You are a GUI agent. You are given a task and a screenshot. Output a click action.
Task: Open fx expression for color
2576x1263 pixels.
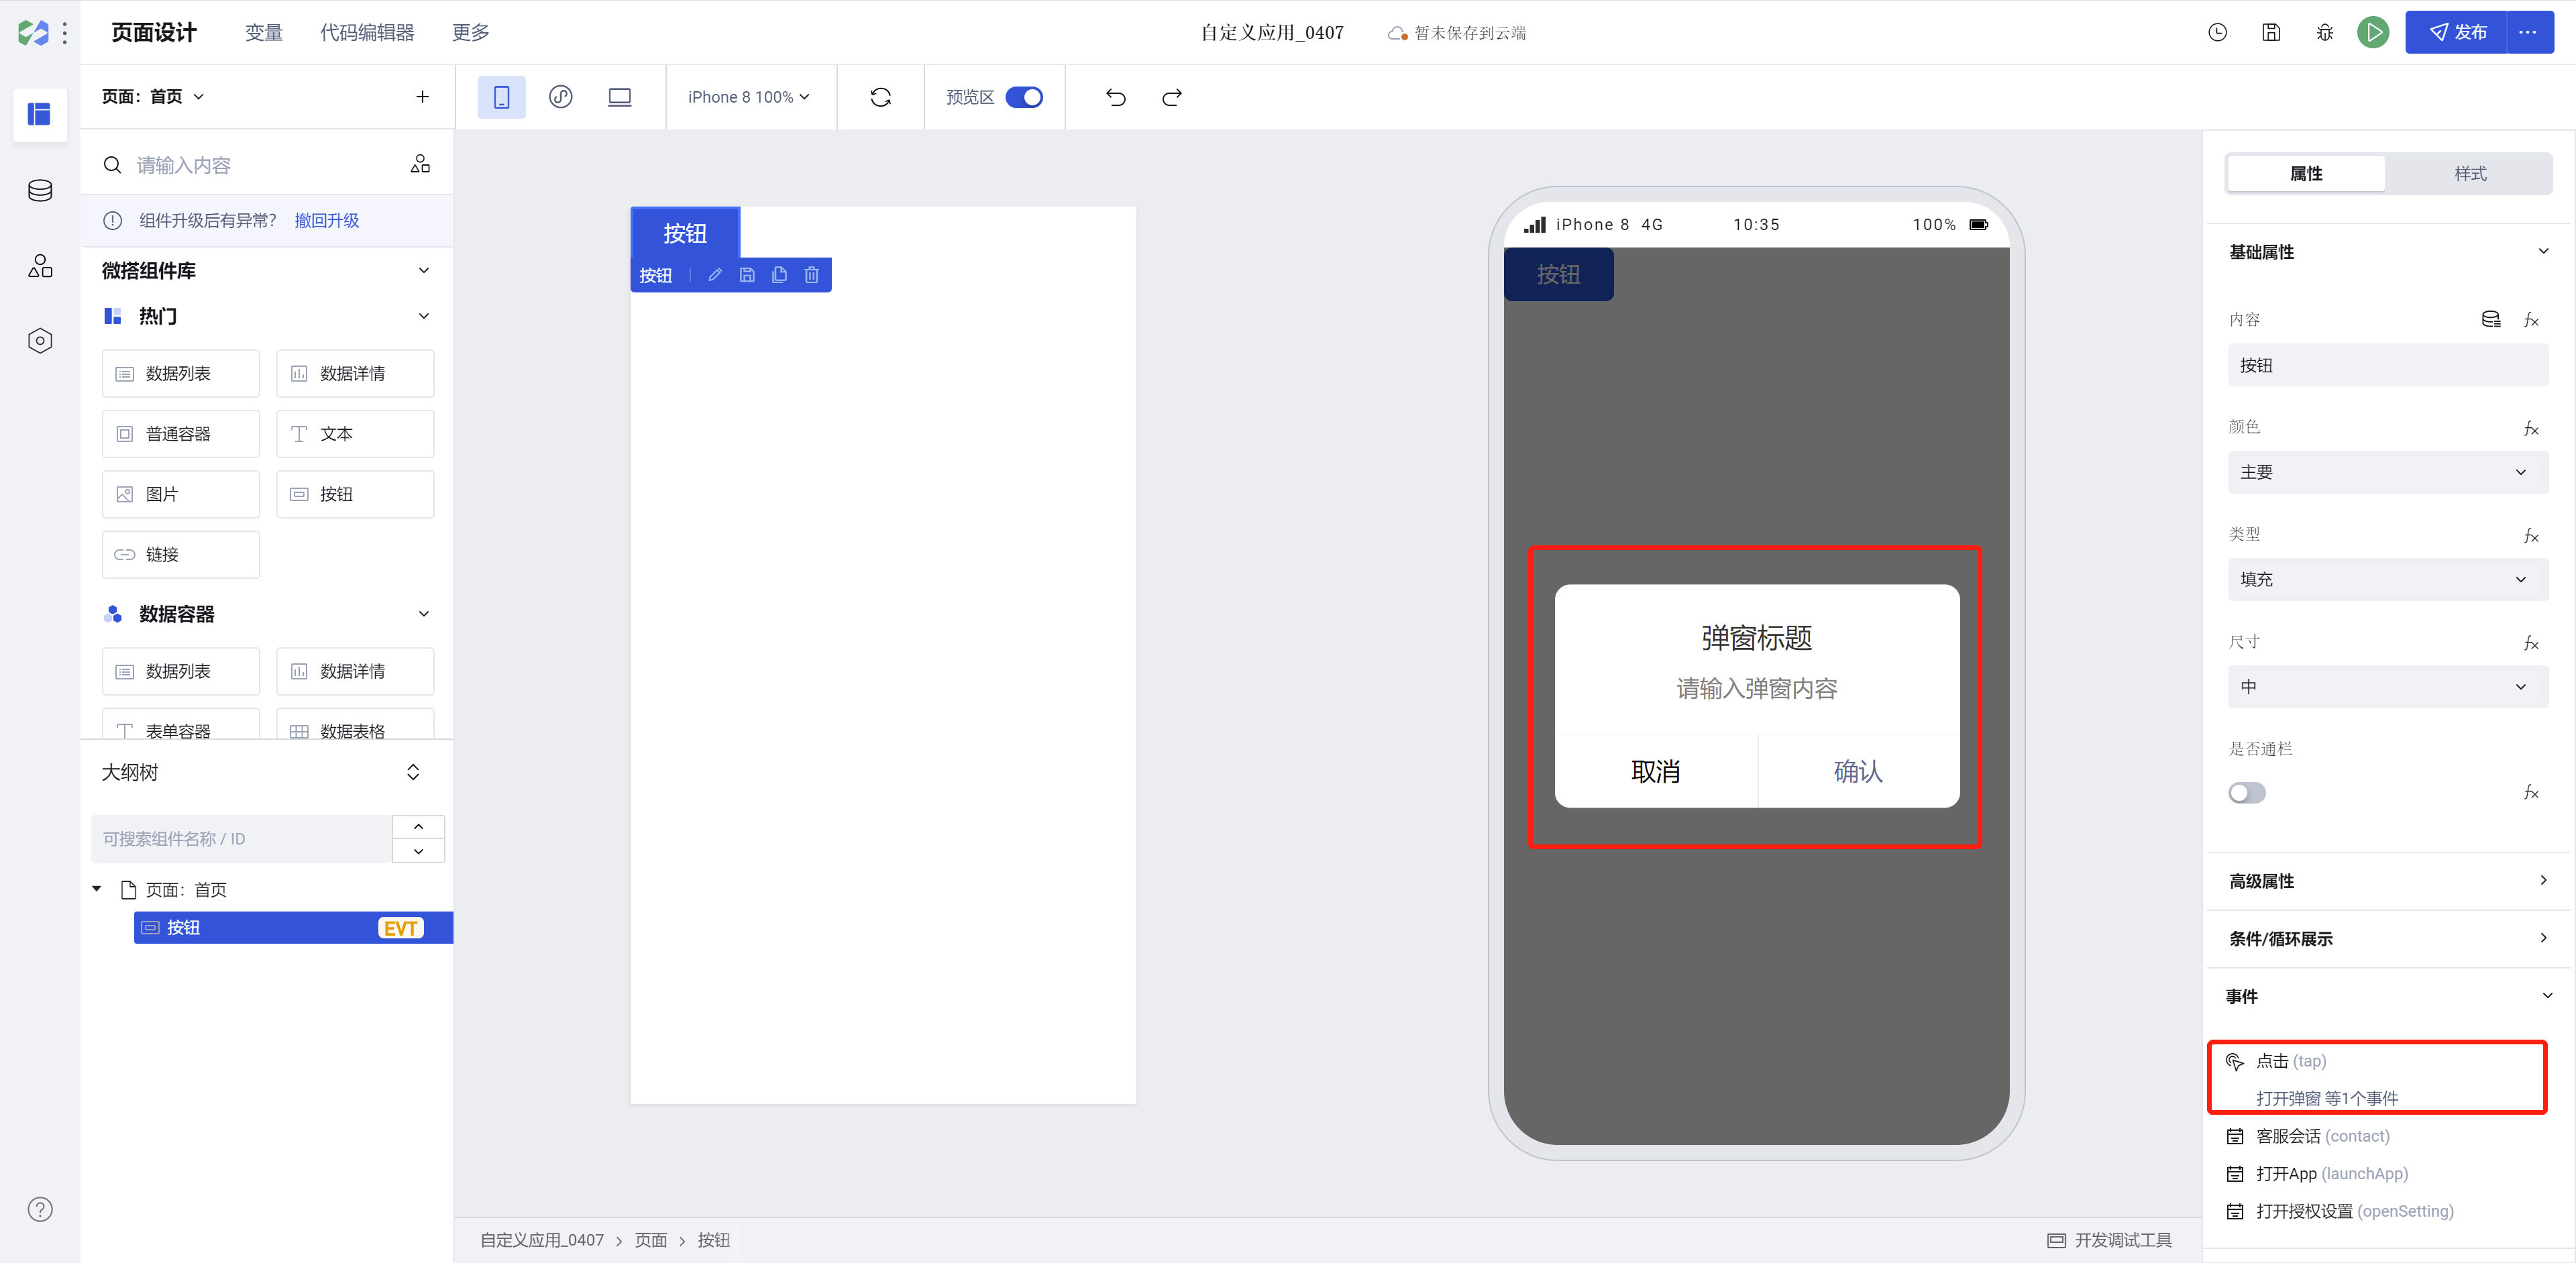tap(2531, 428)
